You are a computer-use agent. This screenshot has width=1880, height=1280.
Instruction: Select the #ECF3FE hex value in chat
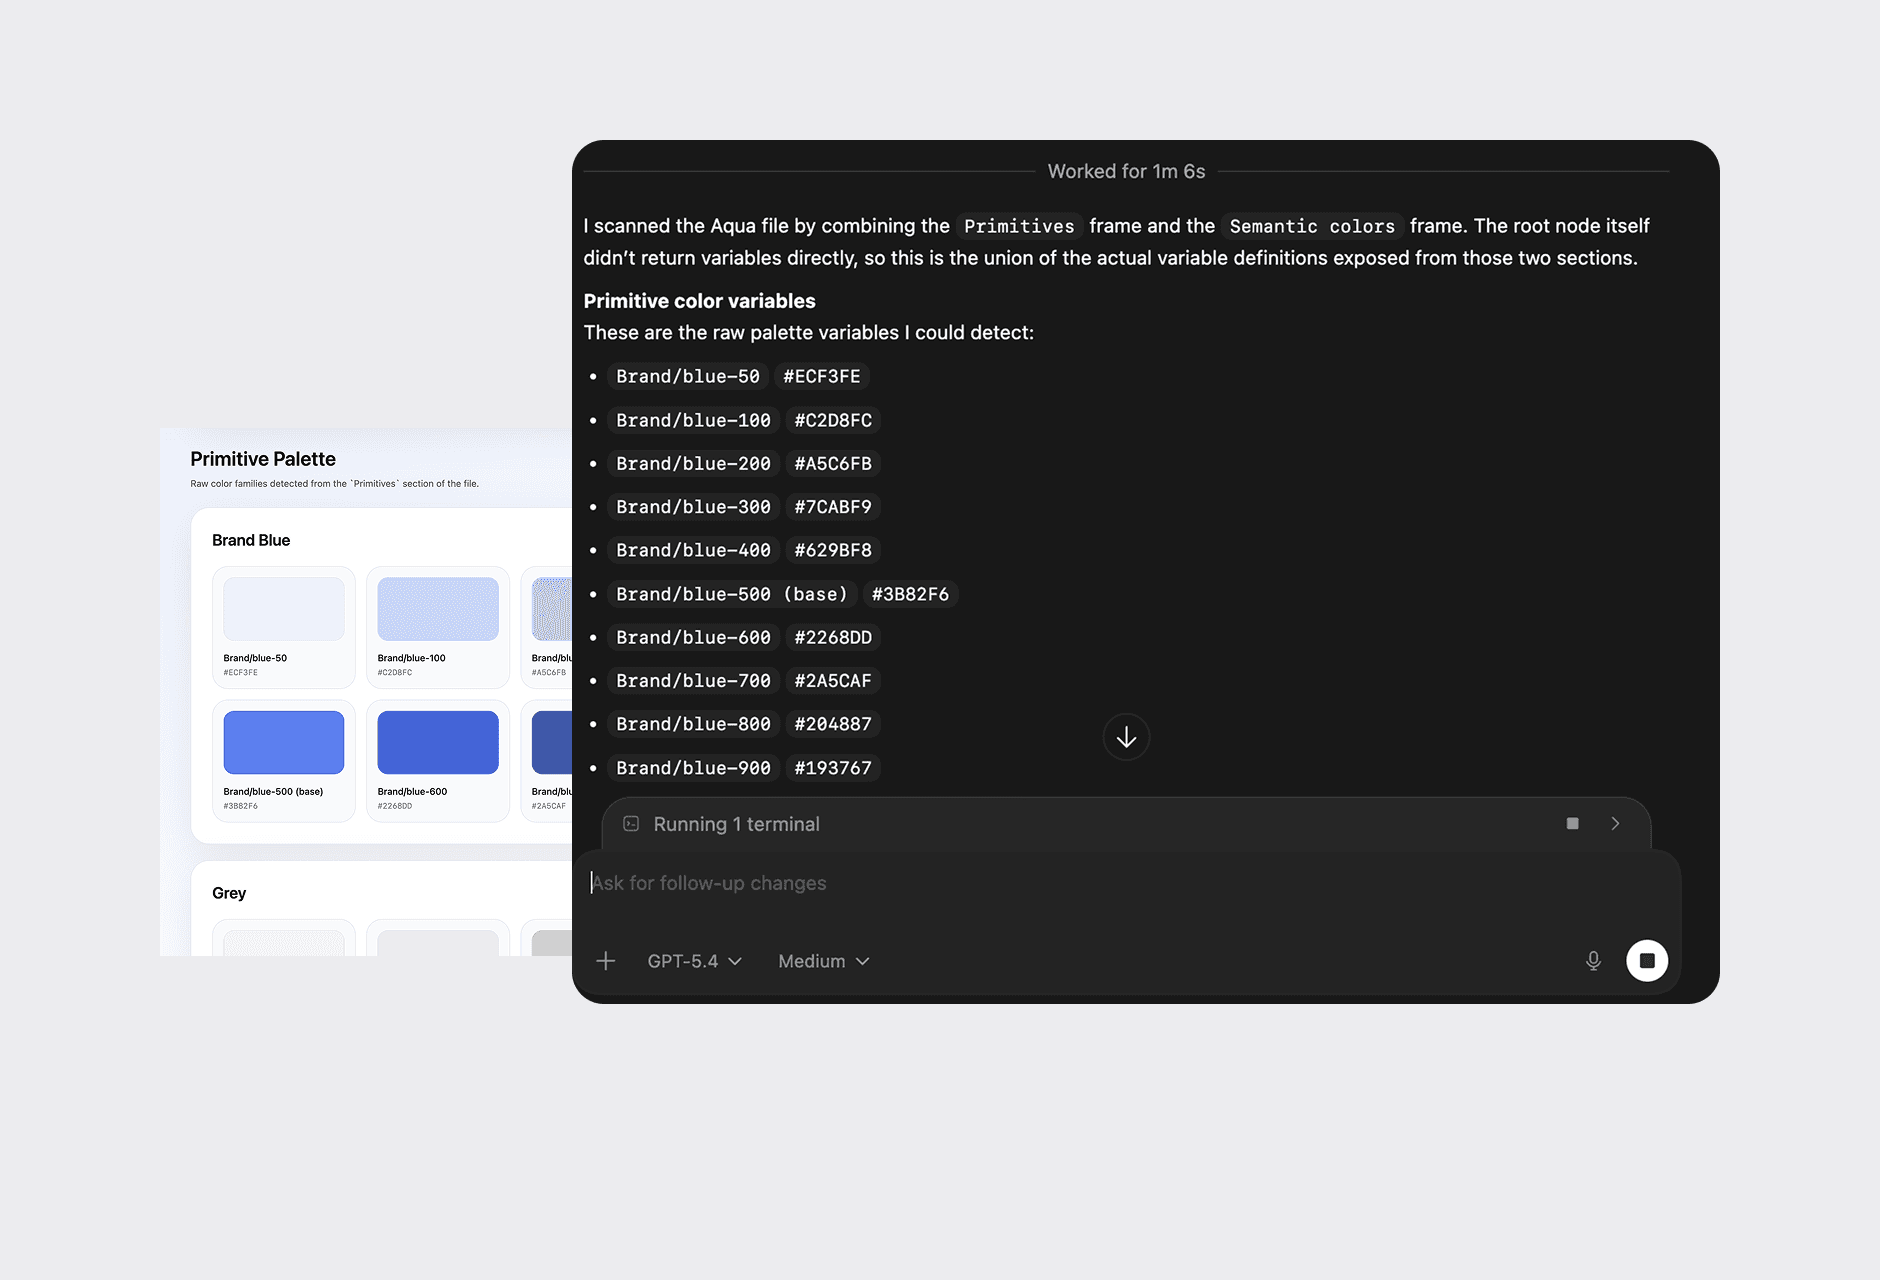click(x=822, y=377)
